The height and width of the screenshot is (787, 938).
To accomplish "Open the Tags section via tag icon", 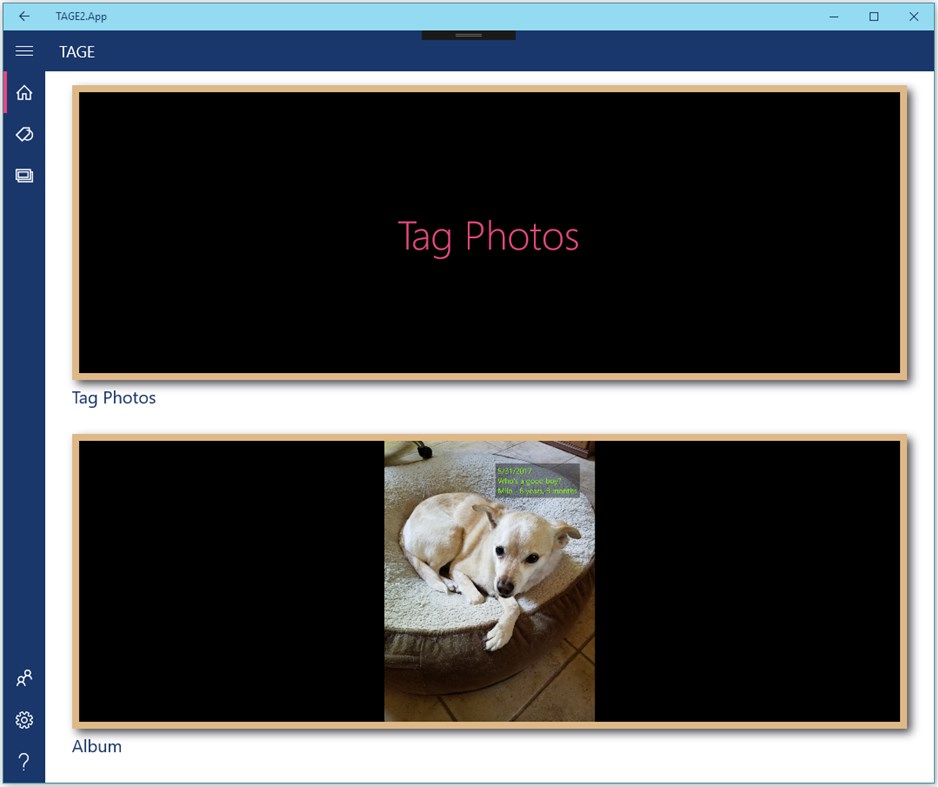I will coord(24,134).
